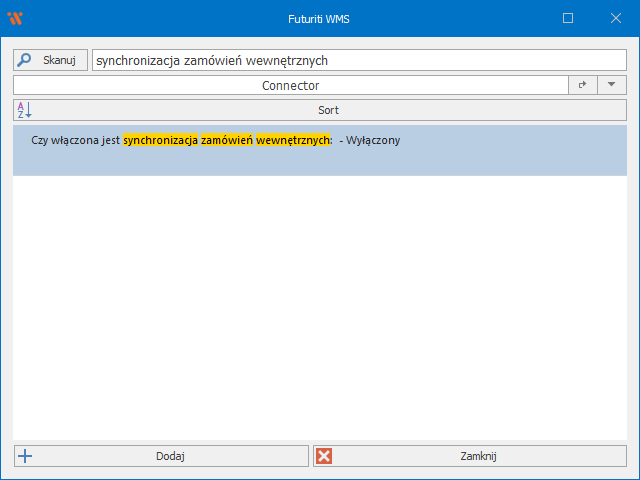Click the highlighted word 'synchronizacja' in result
The height and width of the screenshot is (480, 640).
[x=160, y=141]
